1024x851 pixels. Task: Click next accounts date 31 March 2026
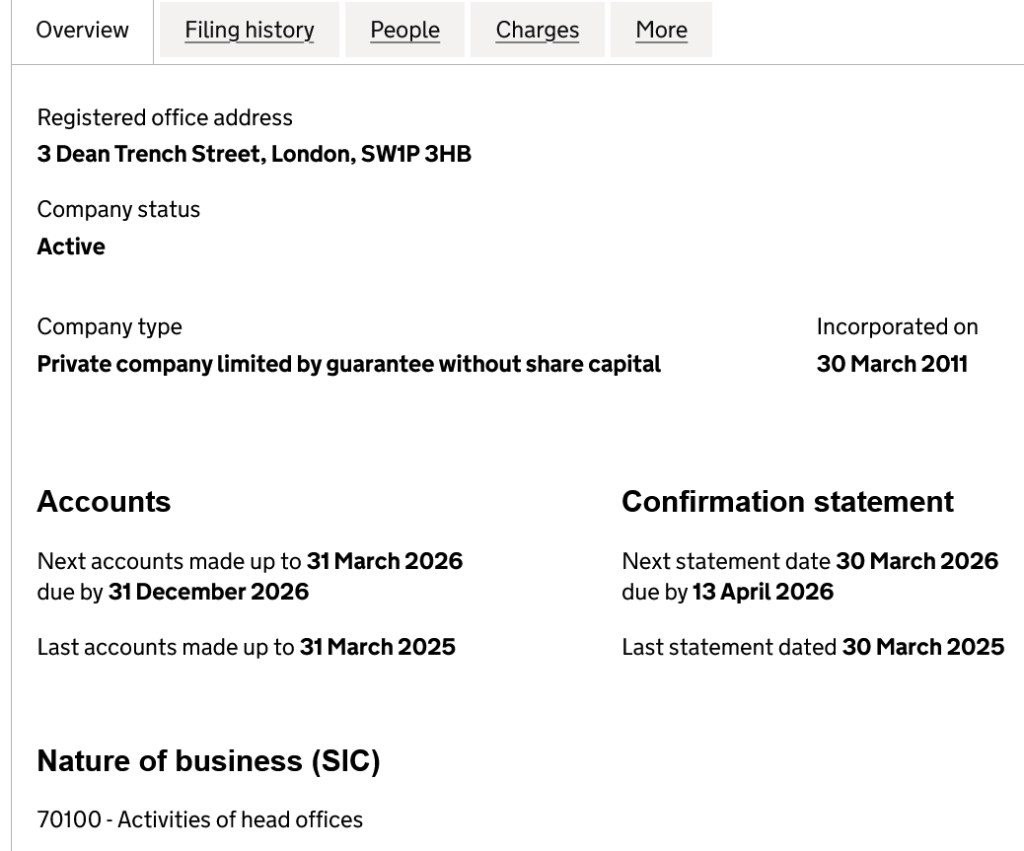(x=385, y=562)
